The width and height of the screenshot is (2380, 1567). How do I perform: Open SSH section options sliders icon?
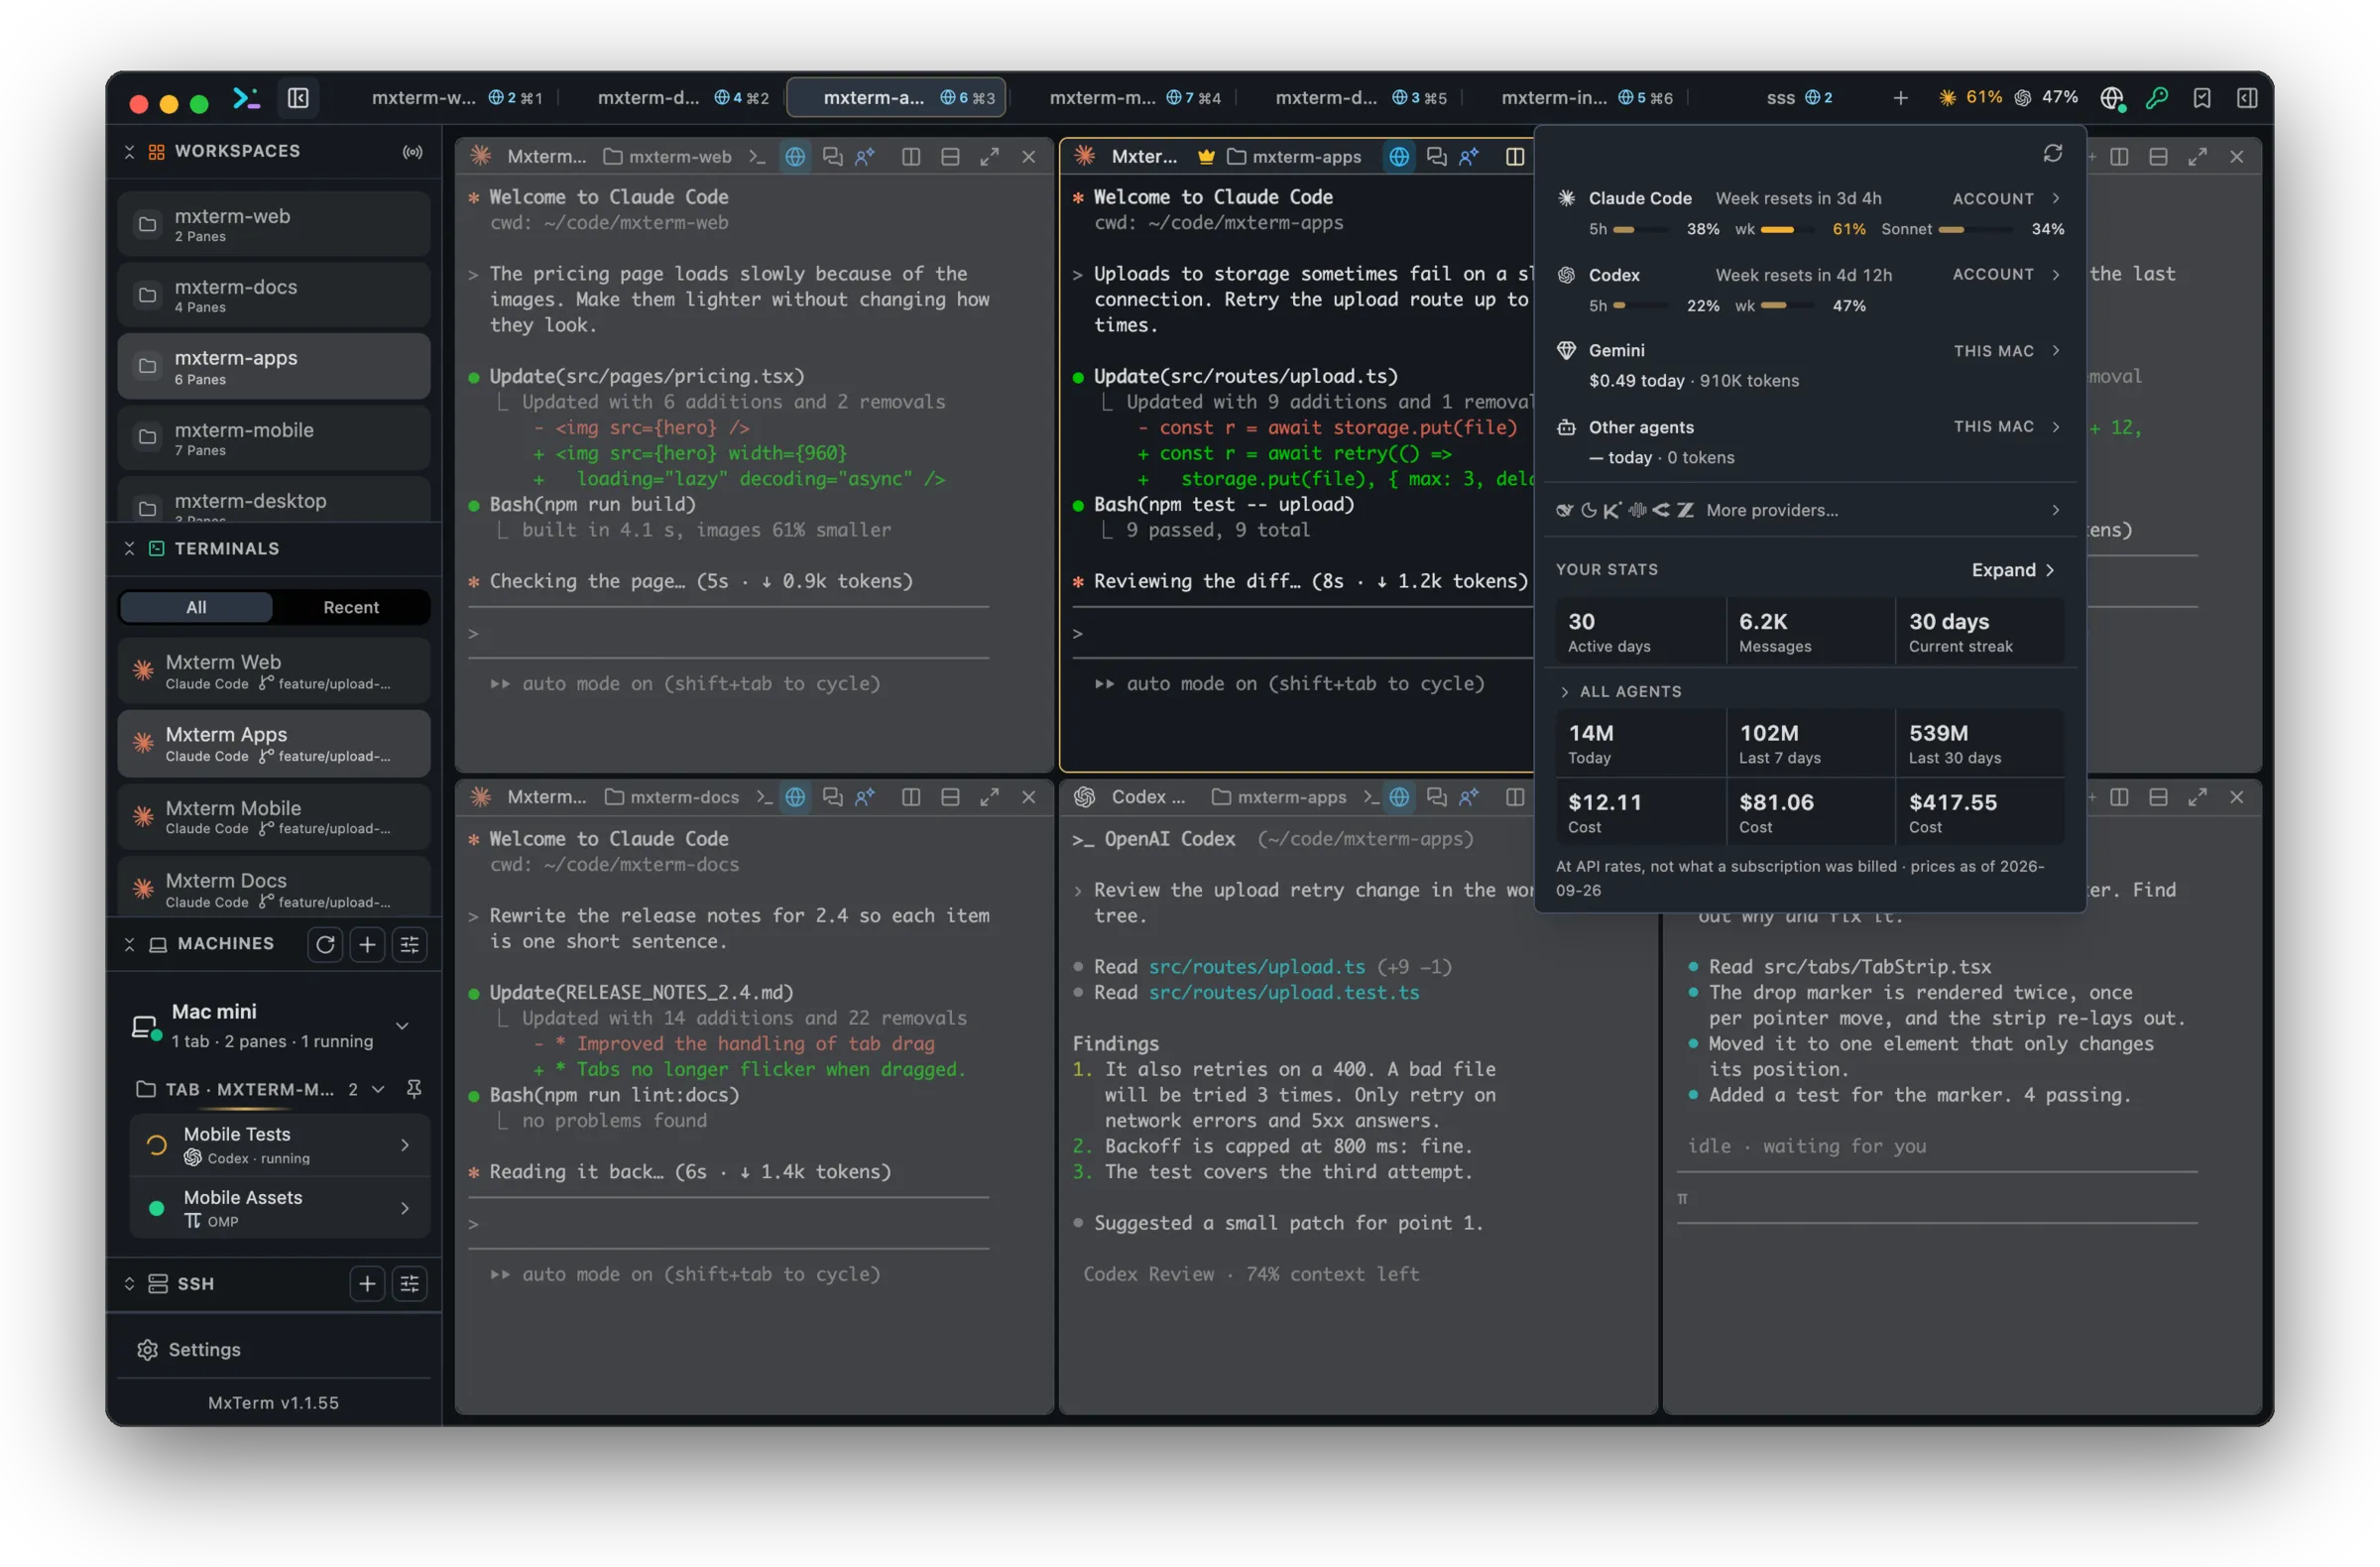[x=410, y=1283]
